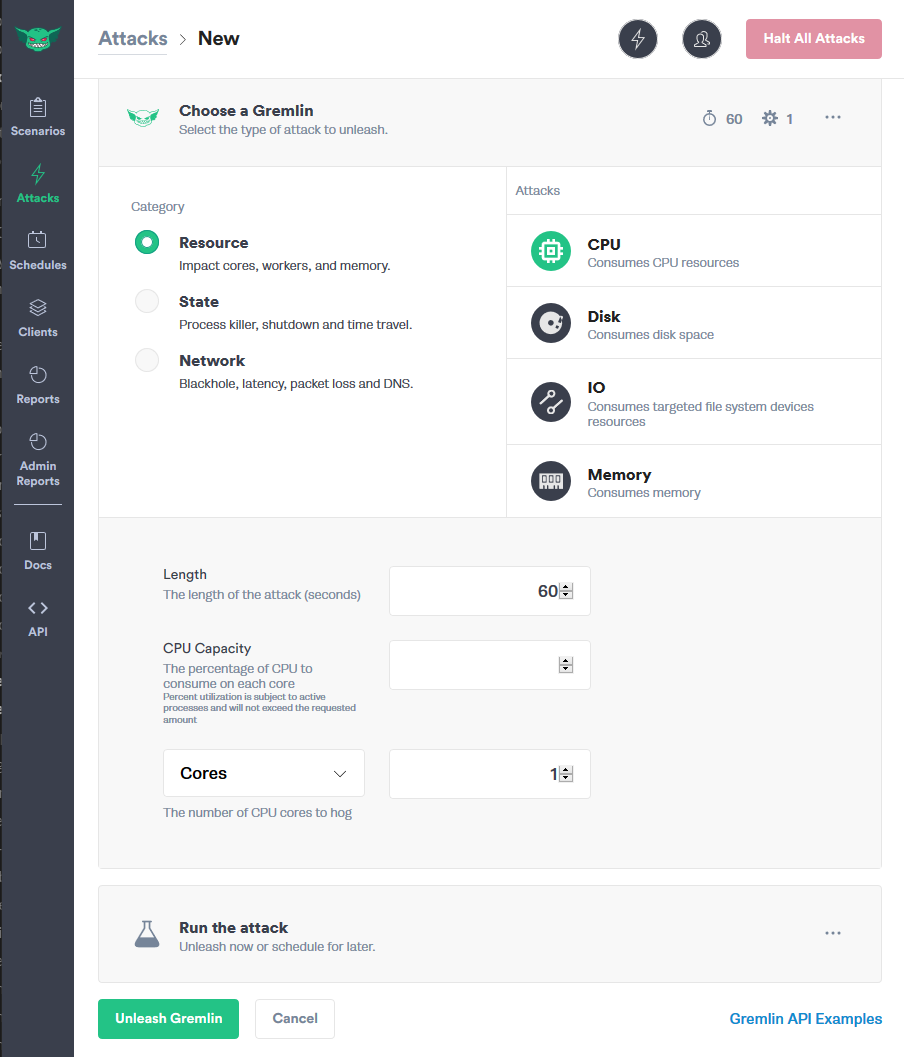Screen dimensions: 904x1057
Task: Select the Resource category radio button
Action: [147, 242]
